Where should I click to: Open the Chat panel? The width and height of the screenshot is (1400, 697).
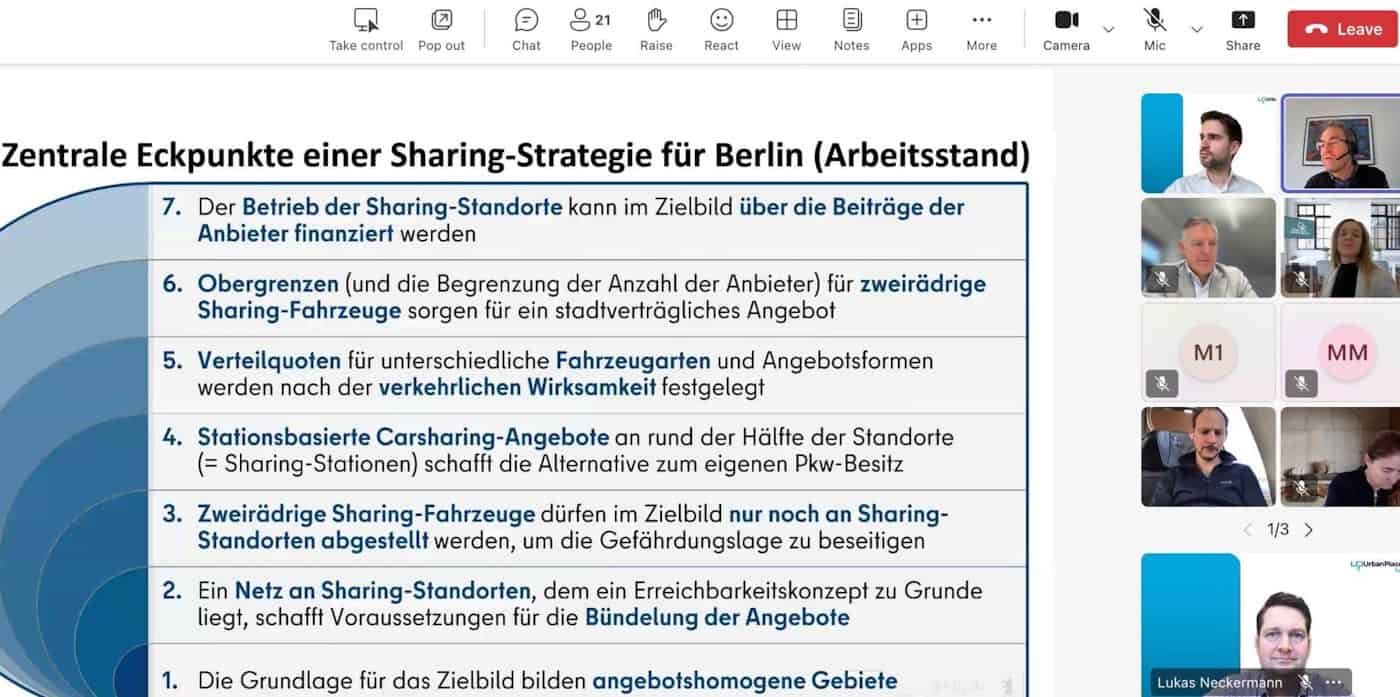(x=526, y=21)
